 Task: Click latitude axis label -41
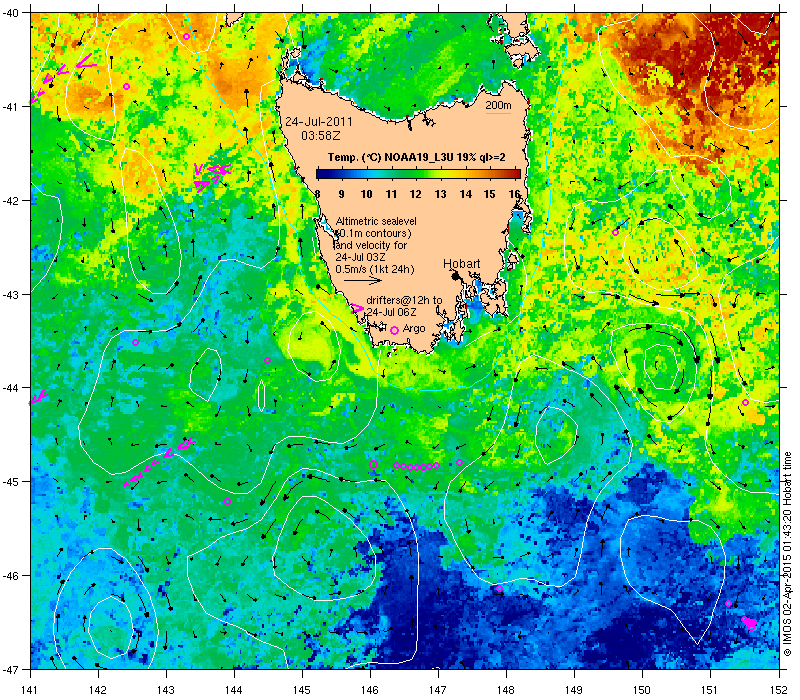pos(13,107)
